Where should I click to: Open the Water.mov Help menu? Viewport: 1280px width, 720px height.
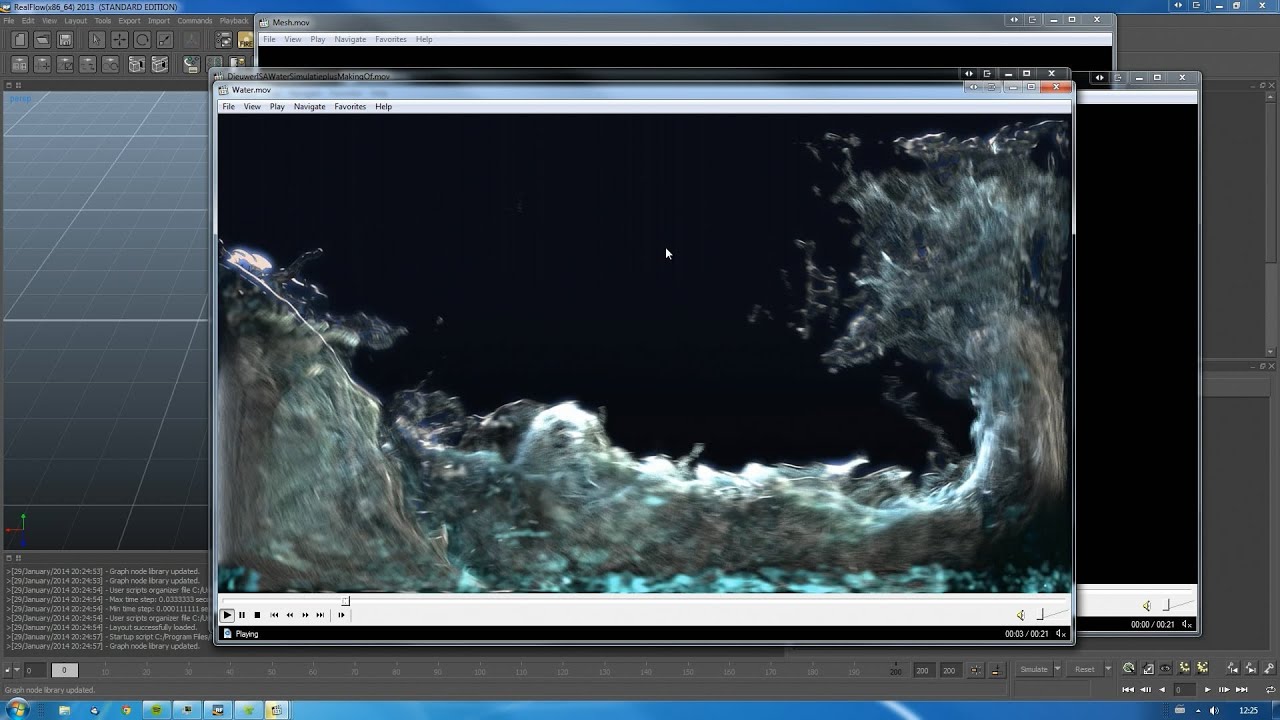click(383, 106)
